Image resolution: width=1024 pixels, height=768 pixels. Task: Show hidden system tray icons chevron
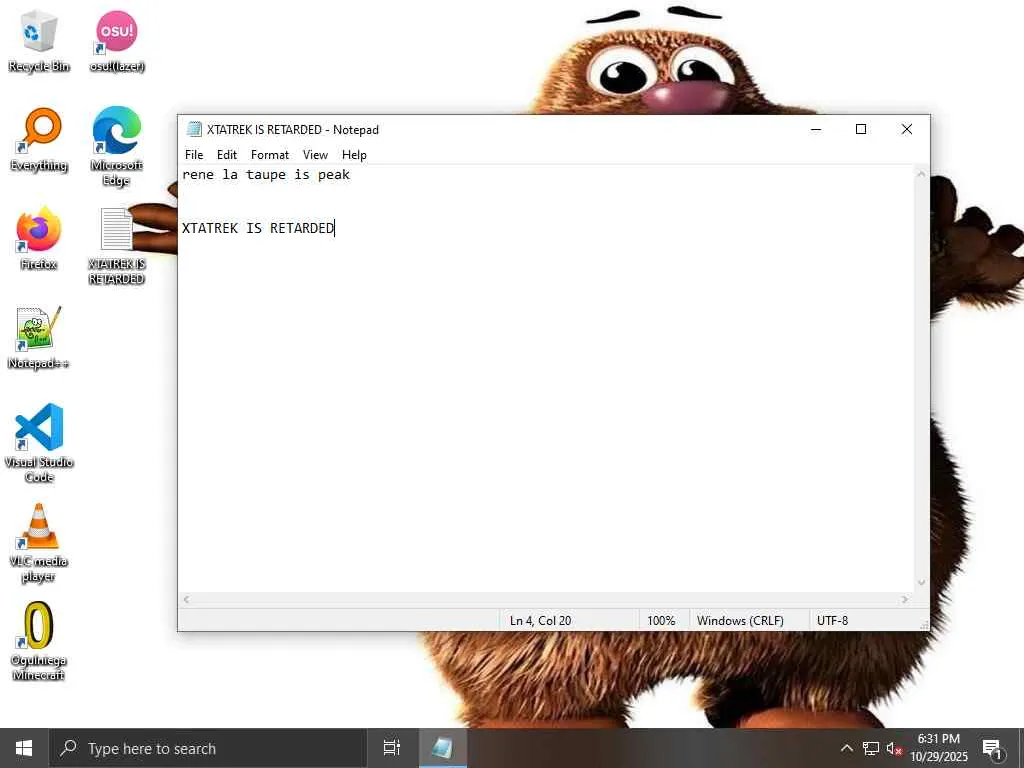pyautogui.click(x=846, y=748)
